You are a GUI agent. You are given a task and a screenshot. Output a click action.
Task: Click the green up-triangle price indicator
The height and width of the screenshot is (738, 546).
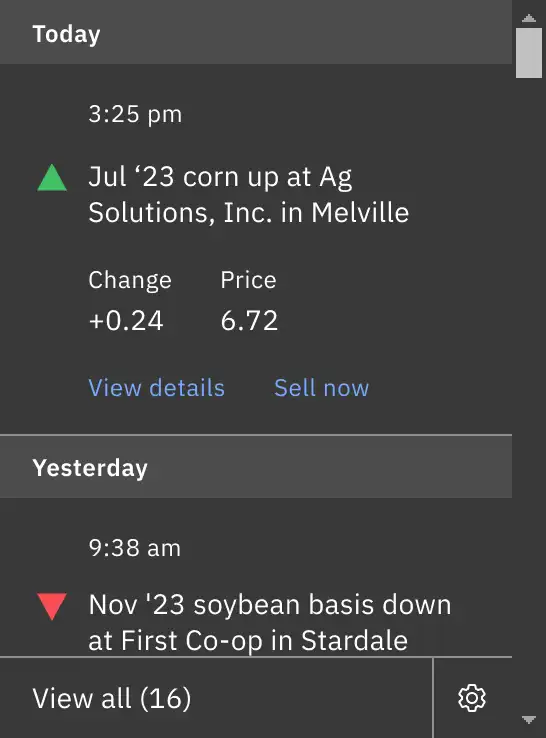tap(52, 177)
